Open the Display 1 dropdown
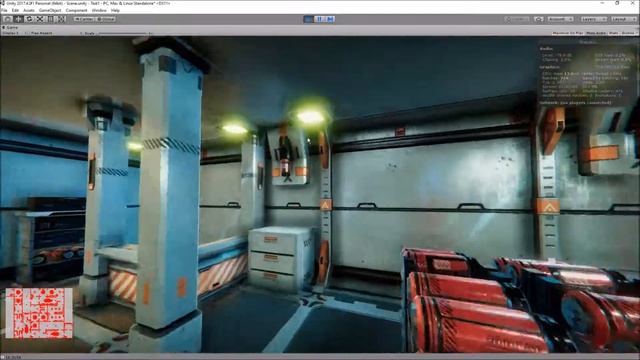The image size is (640, 360). [x=11, y=33]
